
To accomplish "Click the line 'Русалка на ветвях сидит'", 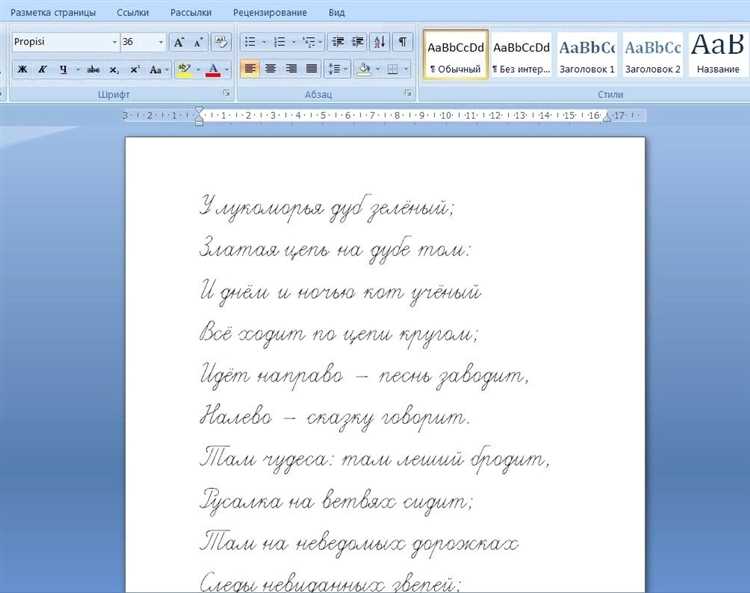I will [336, 502].
